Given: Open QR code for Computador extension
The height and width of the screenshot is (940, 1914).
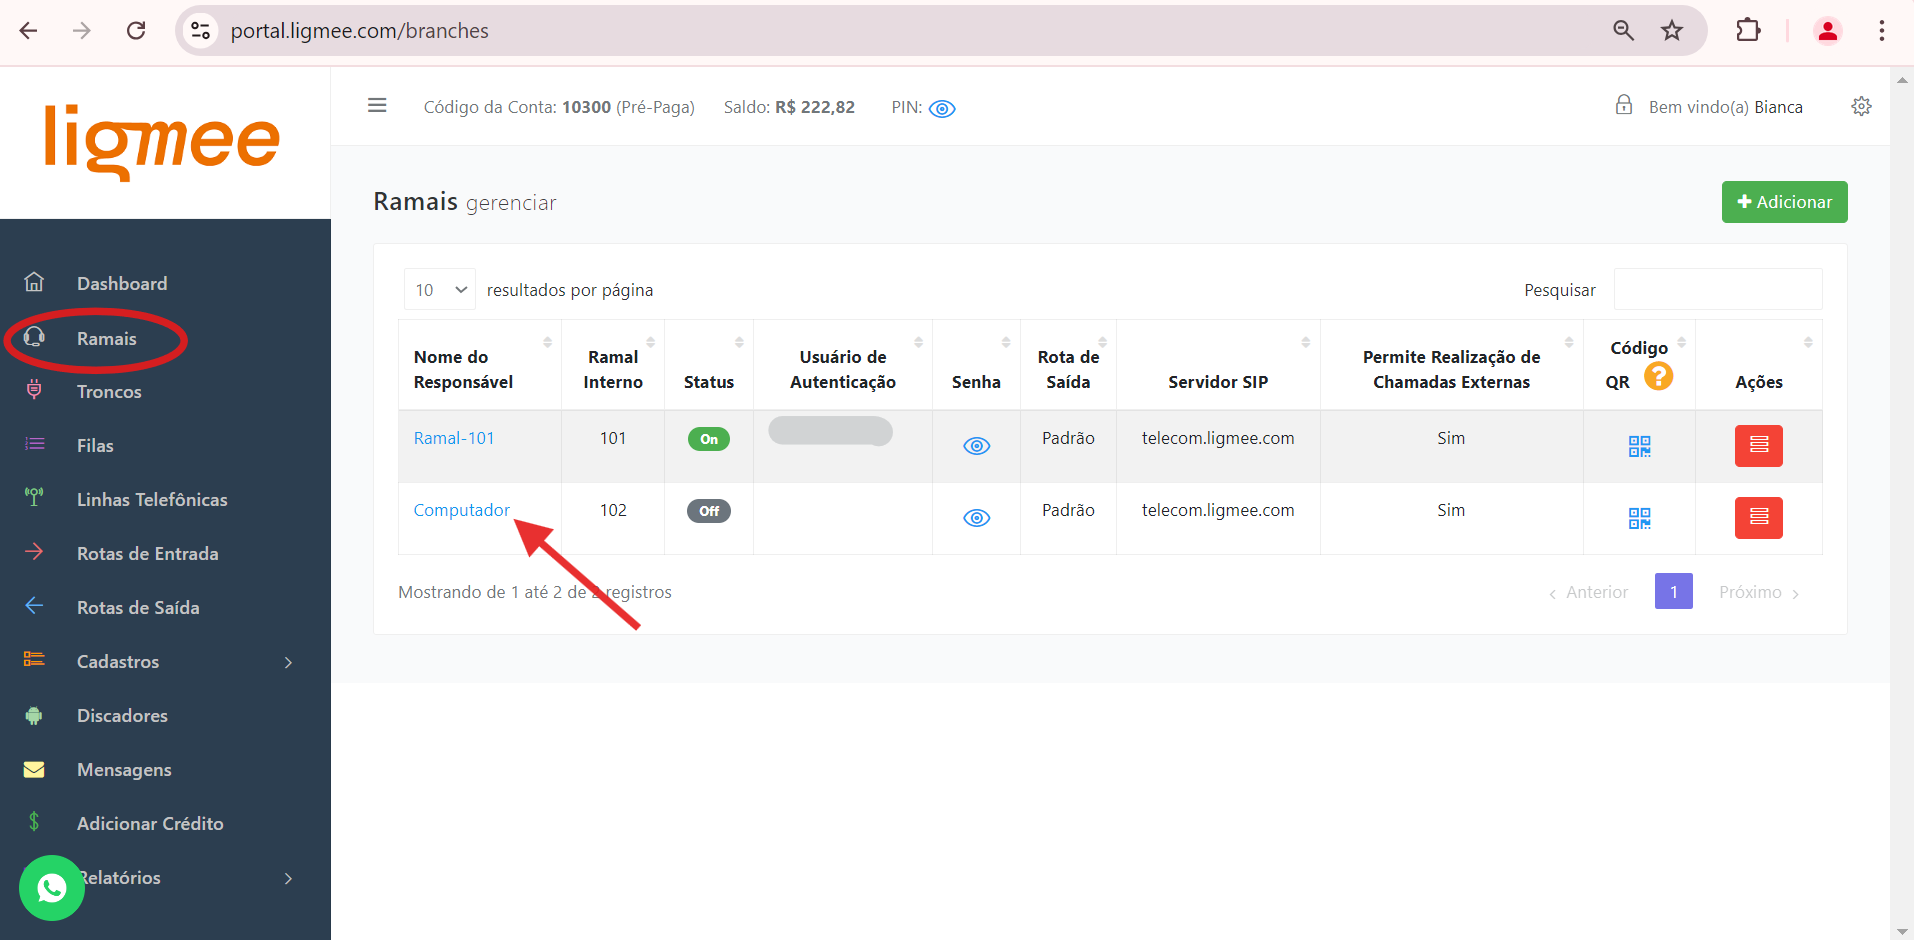Looking at the screenshot, I should [x=1638, y=518].
